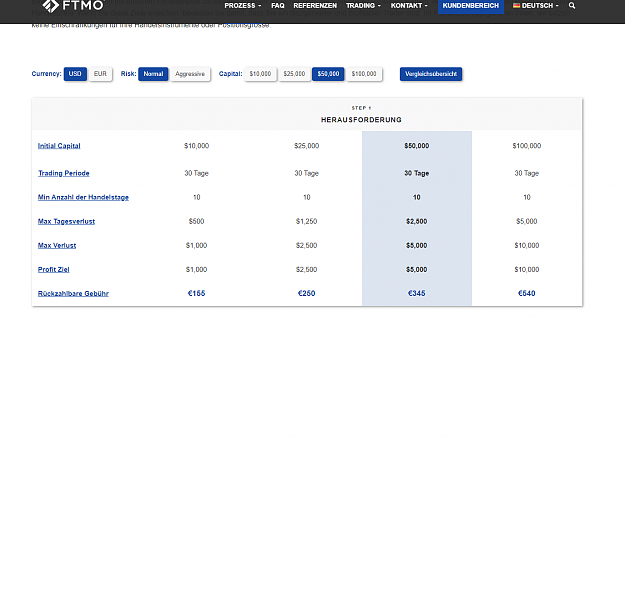Image resolution: width=625 pixels, height=606 pixels.
Task: Choose Normal risk level
Action: [x=153, y=74]
